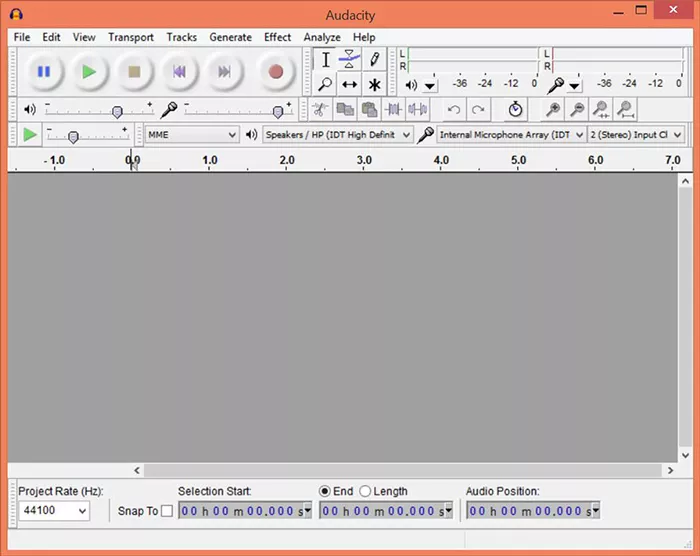Click the Silence Audio icon
The image size is (700, 556).
pyautogui.click(x=418, y=109)
